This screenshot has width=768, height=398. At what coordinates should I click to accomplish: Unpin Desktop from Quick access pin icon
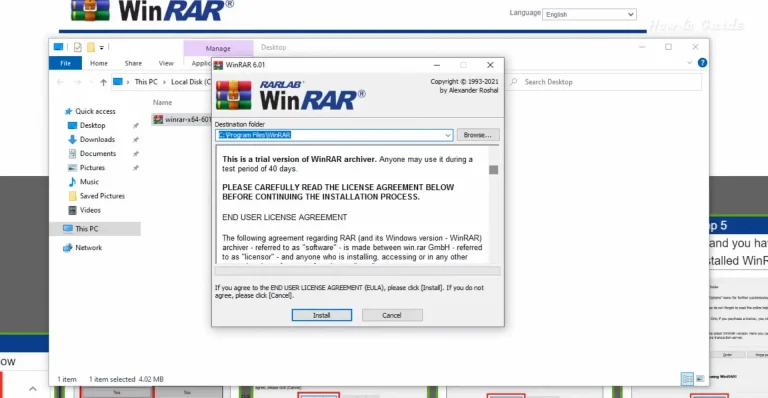coord(136,126)
